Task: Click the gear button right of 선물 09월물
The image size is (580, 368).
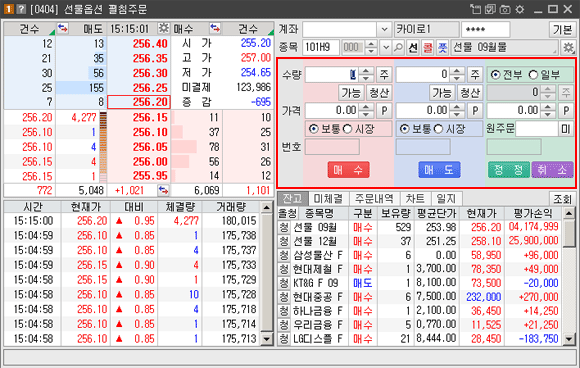Action: point(568,47)
